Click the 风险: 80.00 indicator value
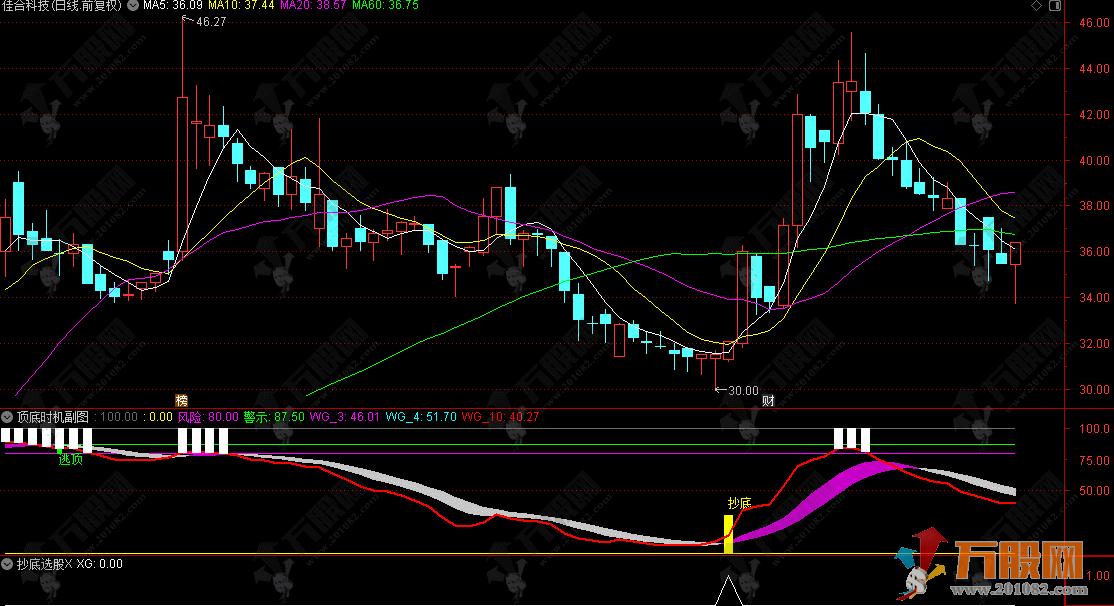This screenshot has height=606, width=1114. (208, 416)
